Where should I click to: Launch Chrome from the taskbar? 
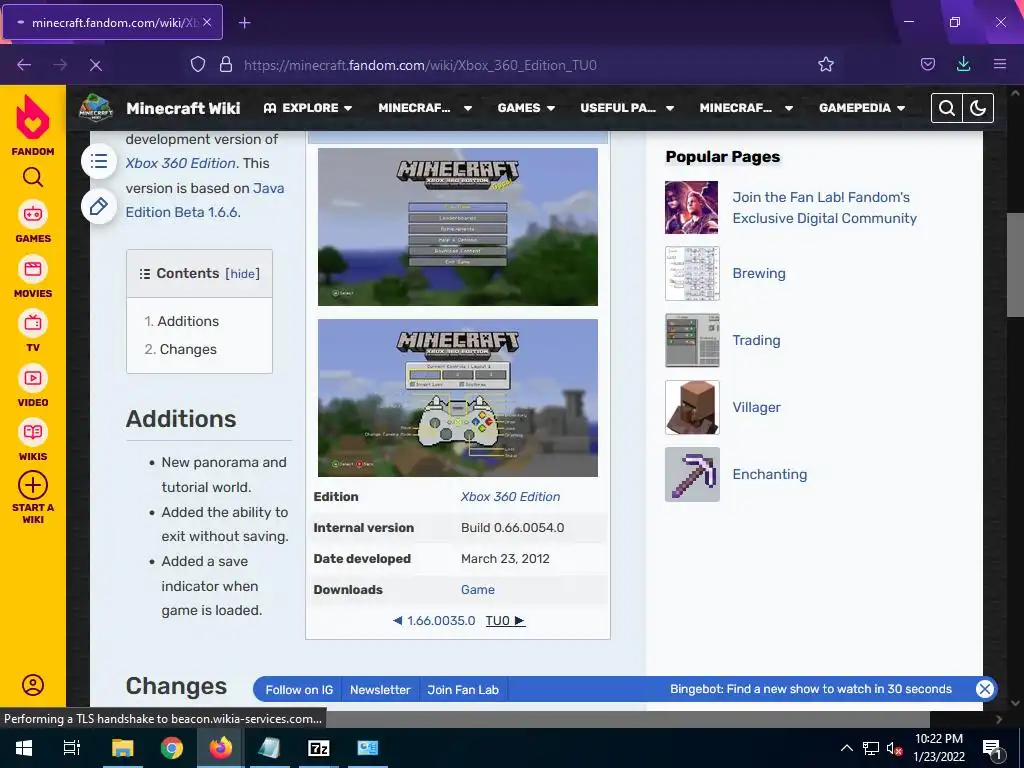pos(172,748)
